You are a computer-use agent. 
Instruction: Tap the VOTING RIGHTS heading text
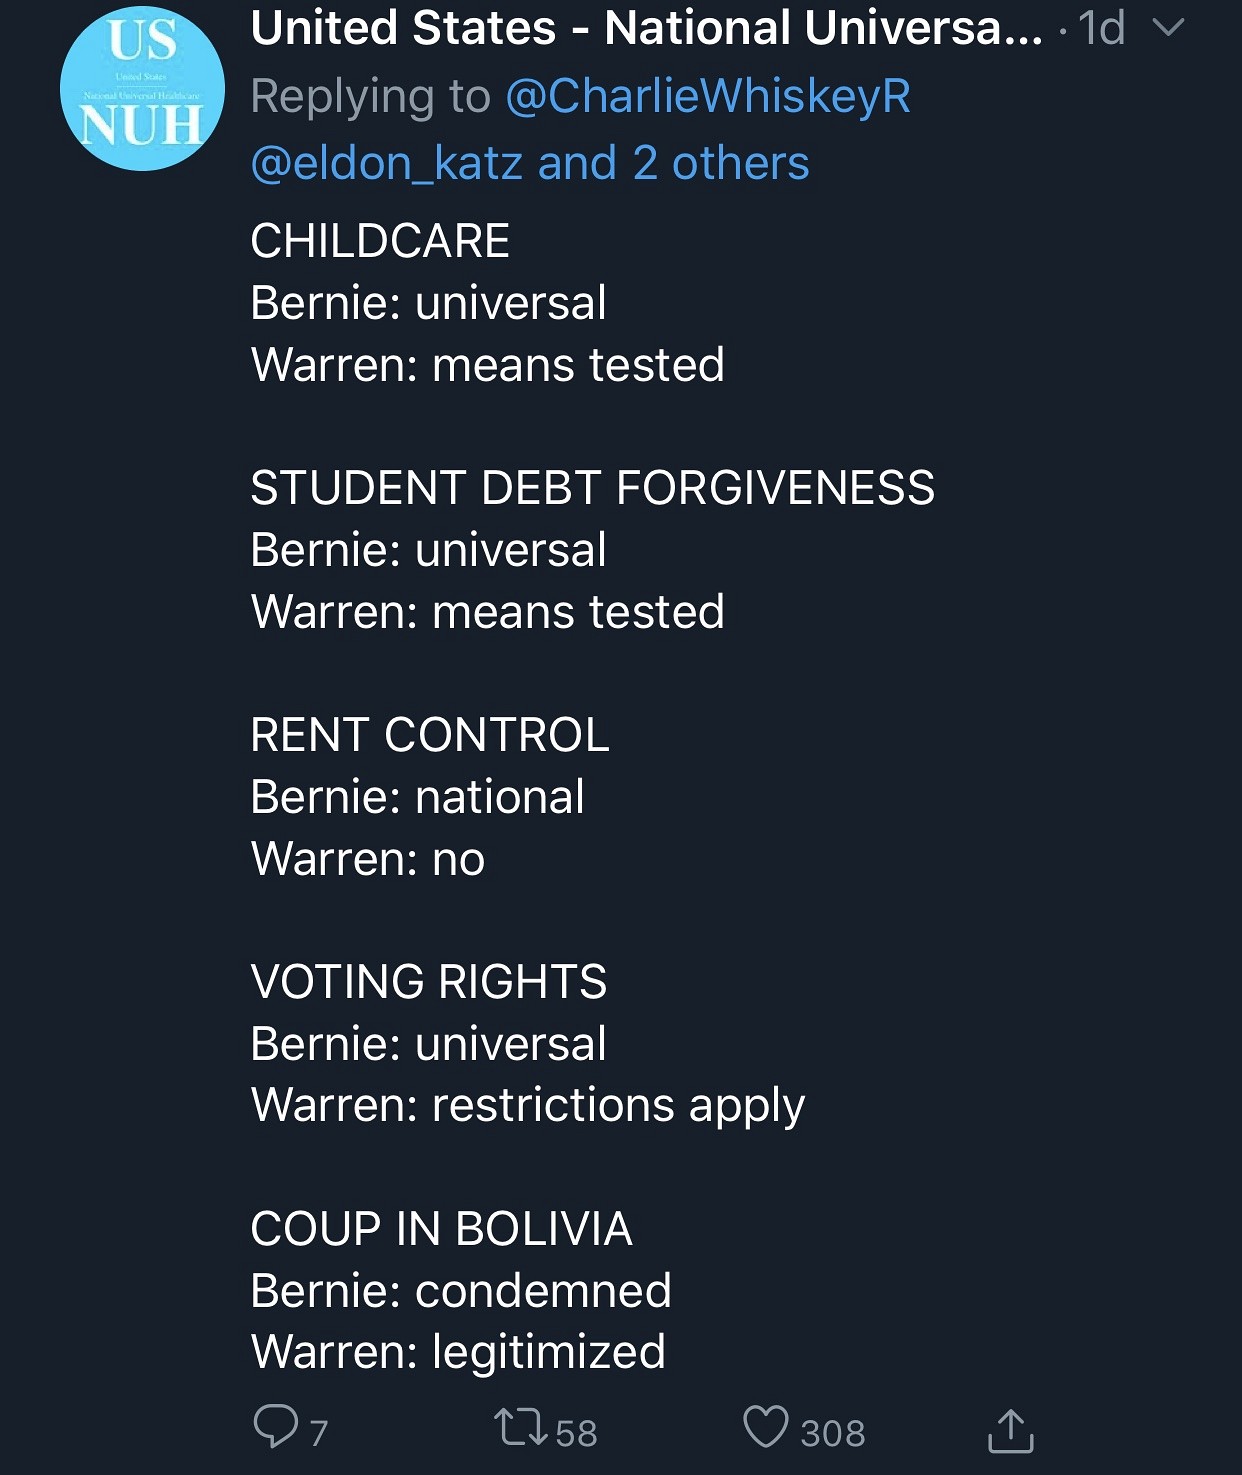429,982
